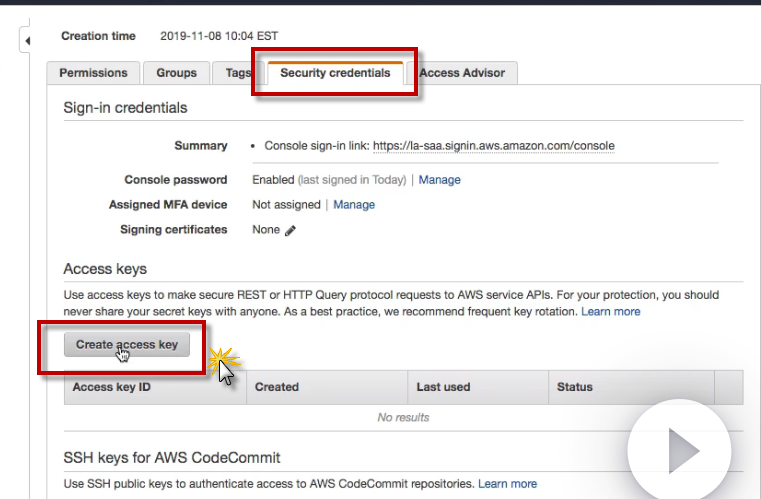Switch to the Permissions tab
The width and height of the screenshot is (761, 499).
[93, 73]
